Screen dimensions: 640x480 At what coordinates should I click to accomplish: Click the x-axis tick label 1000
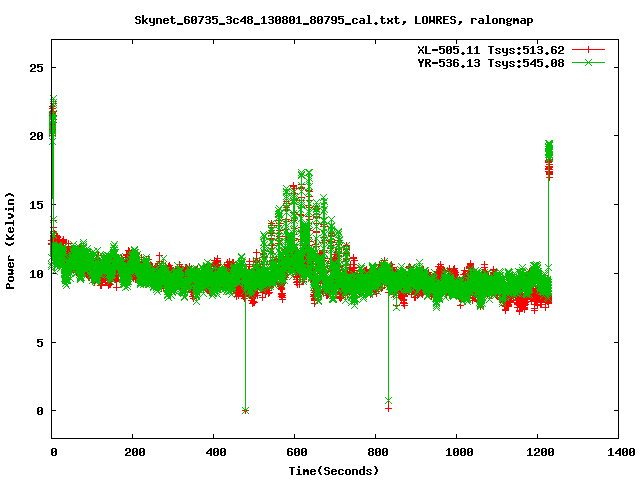(x=459, y=452)
